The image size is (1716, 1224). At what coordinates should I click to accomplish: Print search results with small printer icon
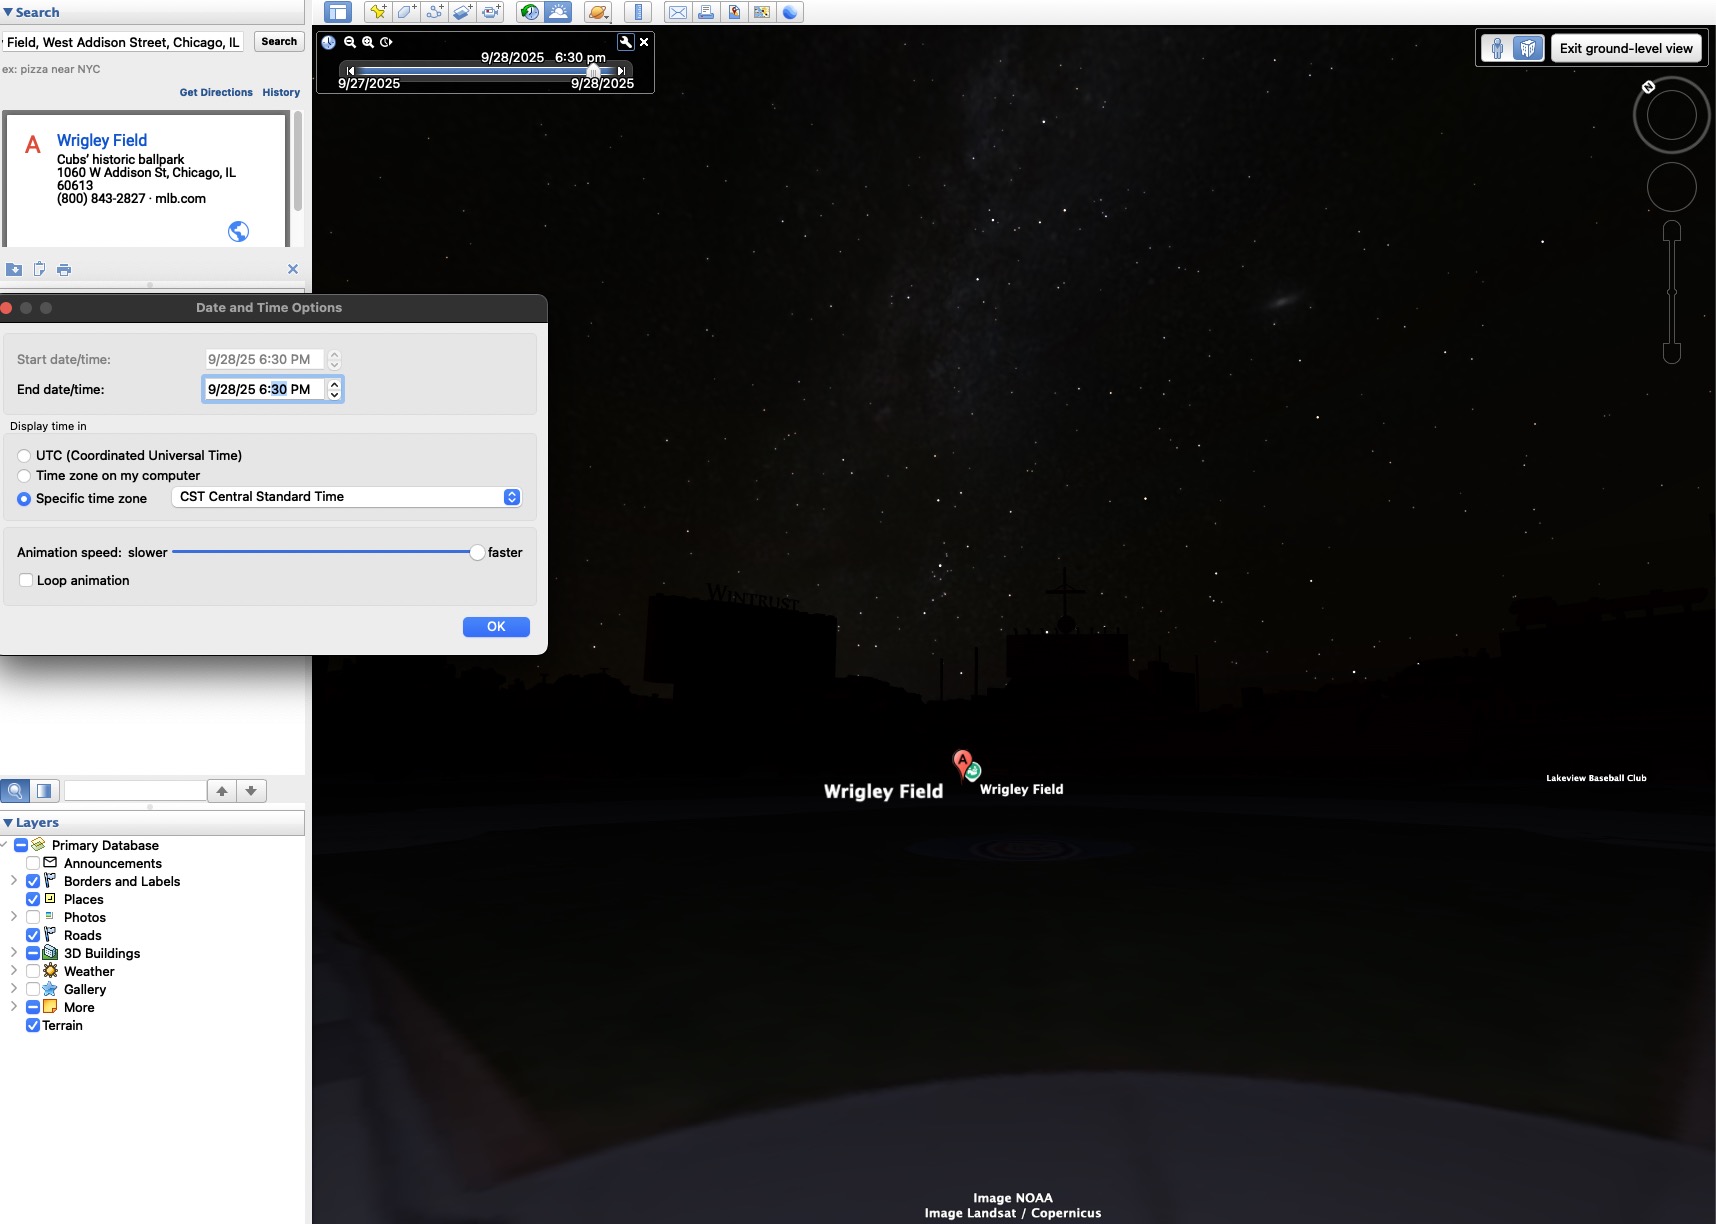(x=64, y=269)
